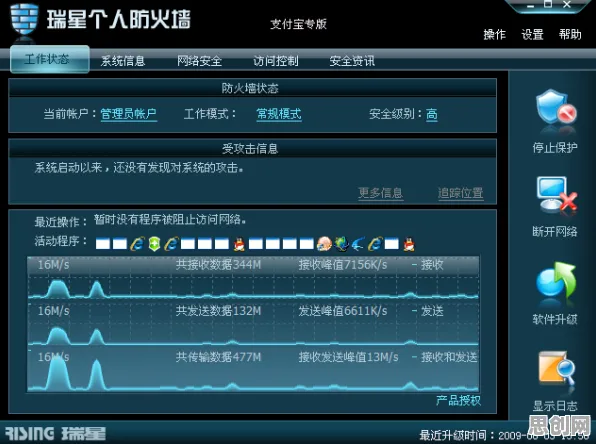Open the 更多信息 link
The width and height of the screenshot is (596, 444).
click(380, 193)
